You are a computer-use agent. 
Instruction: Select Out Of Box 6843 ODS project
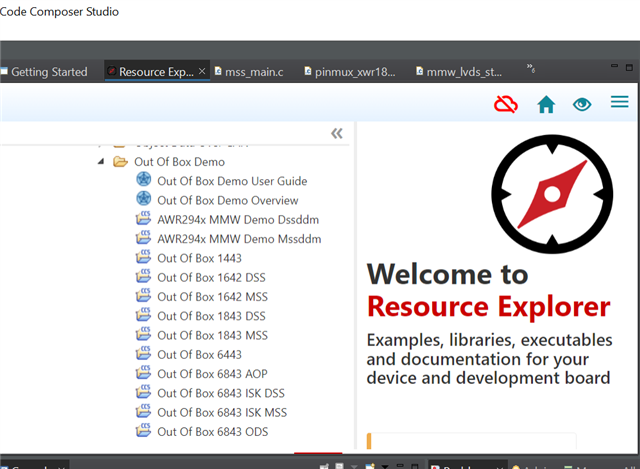pos(213,431)
